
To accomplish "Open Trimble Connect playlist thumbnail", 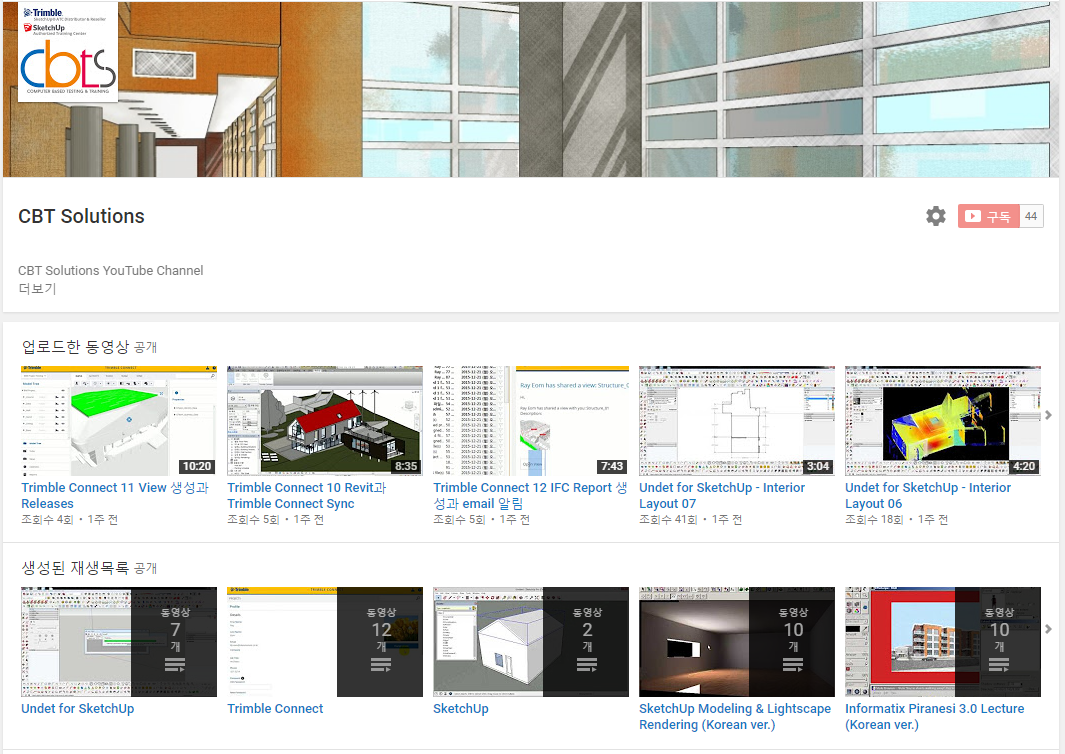I will coord(325,642).
